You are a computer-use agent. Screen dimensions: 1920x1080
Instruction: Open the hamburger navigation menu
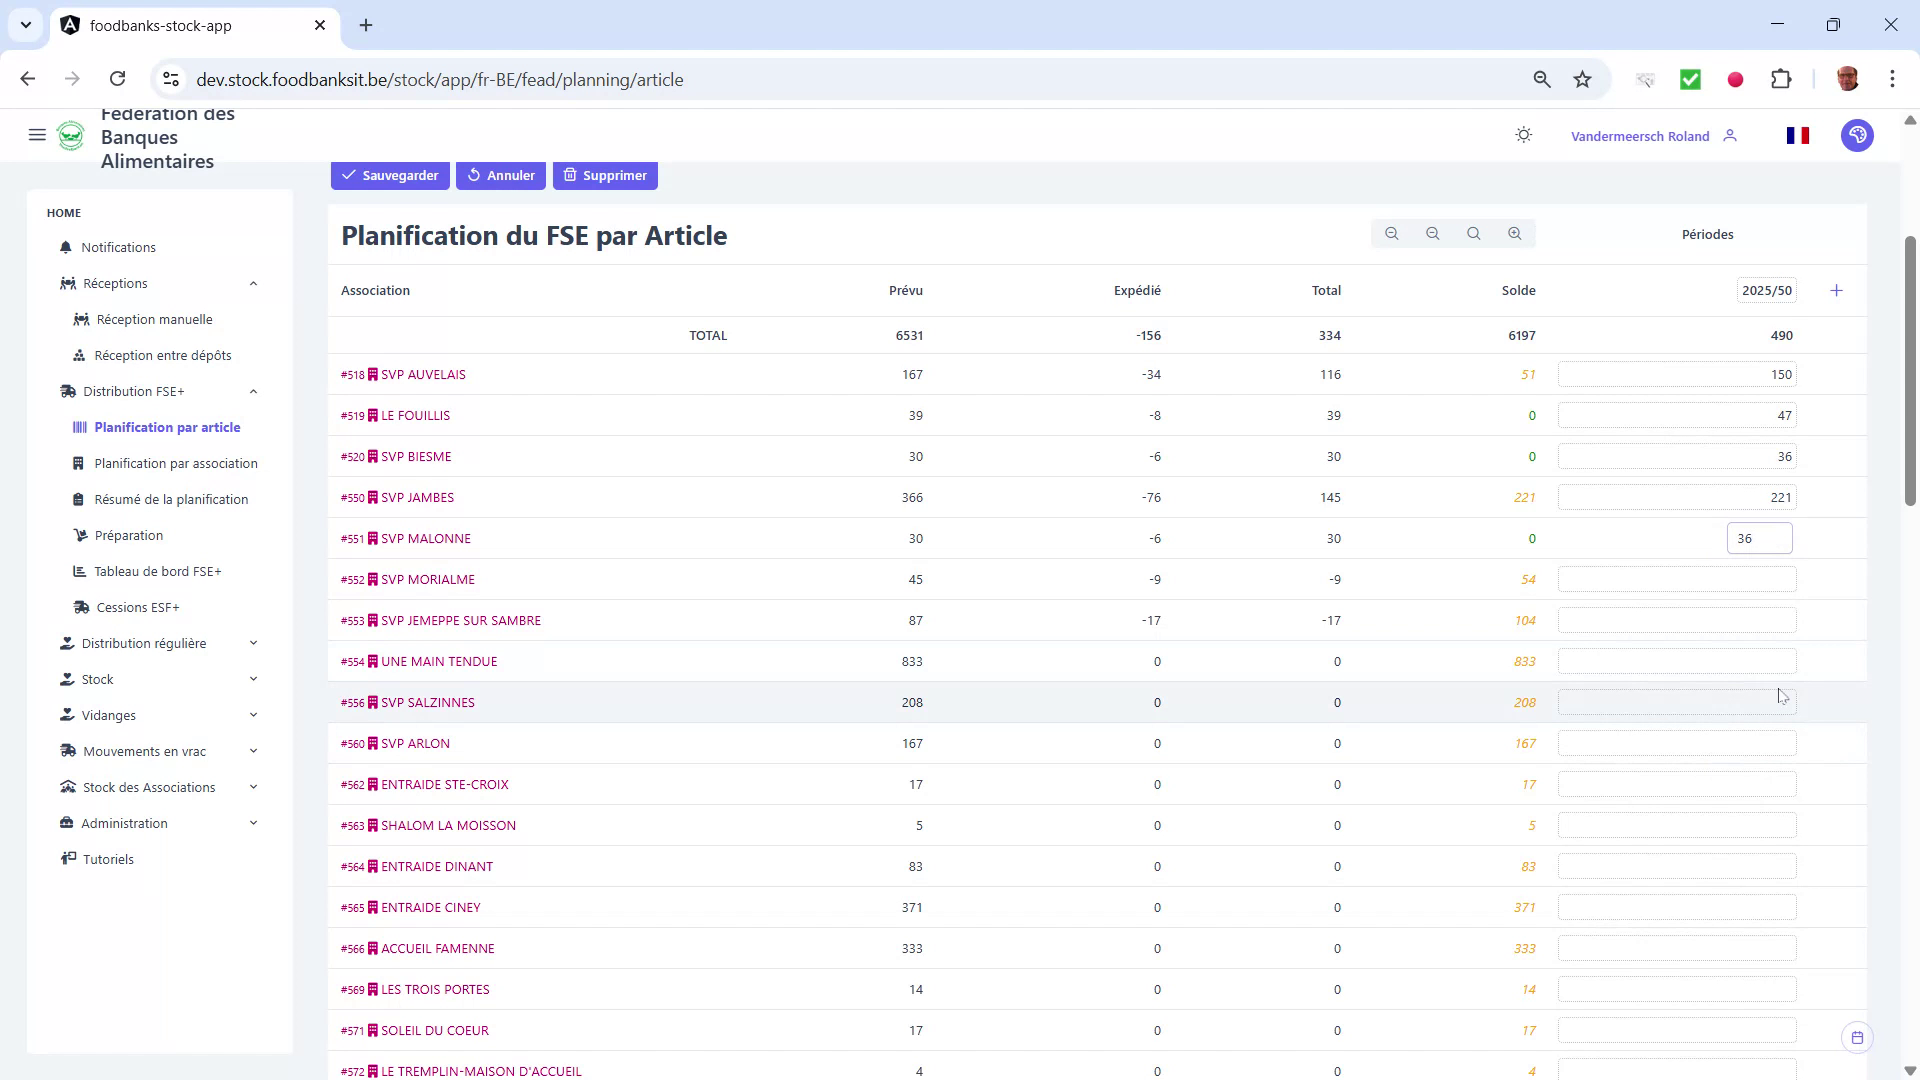37,135
